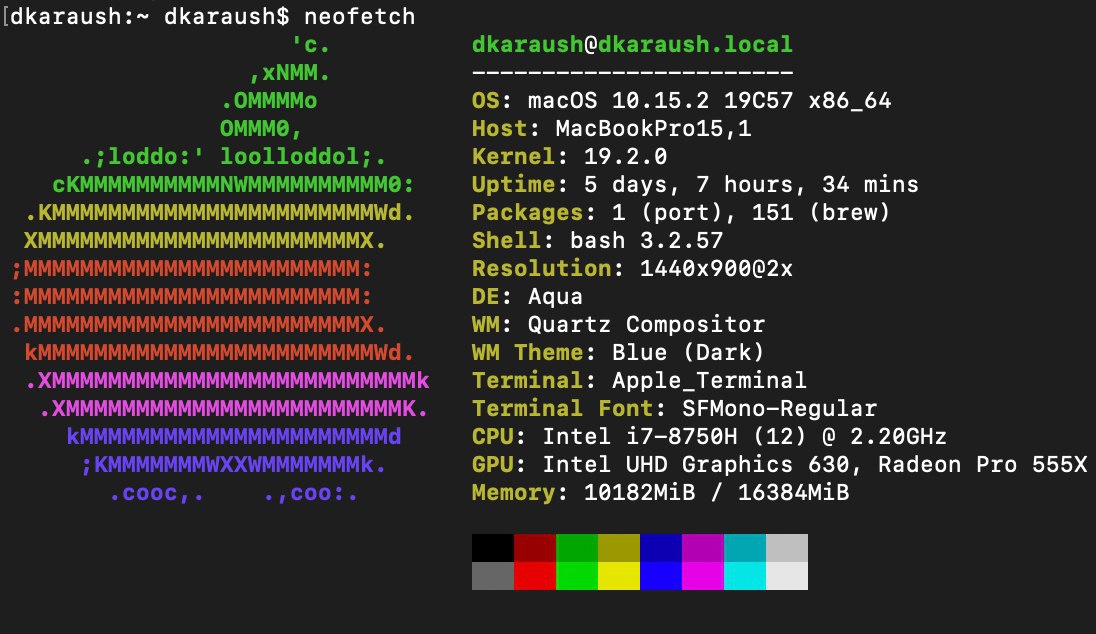Click the black color block
Viewport: 1096px width, 634px height.
(493, 548)
